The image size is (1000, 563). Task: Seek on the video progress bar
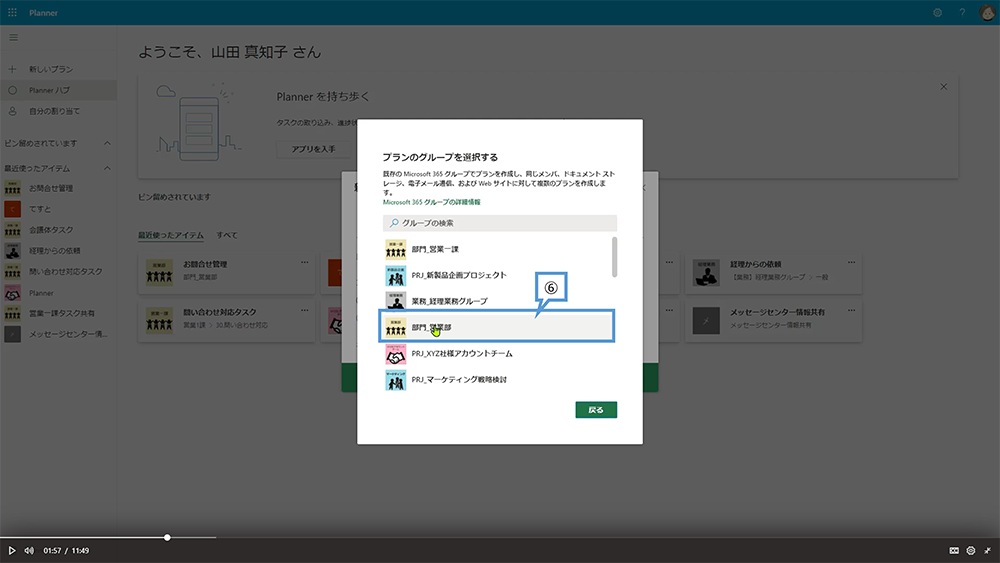[x=500, y=537]
